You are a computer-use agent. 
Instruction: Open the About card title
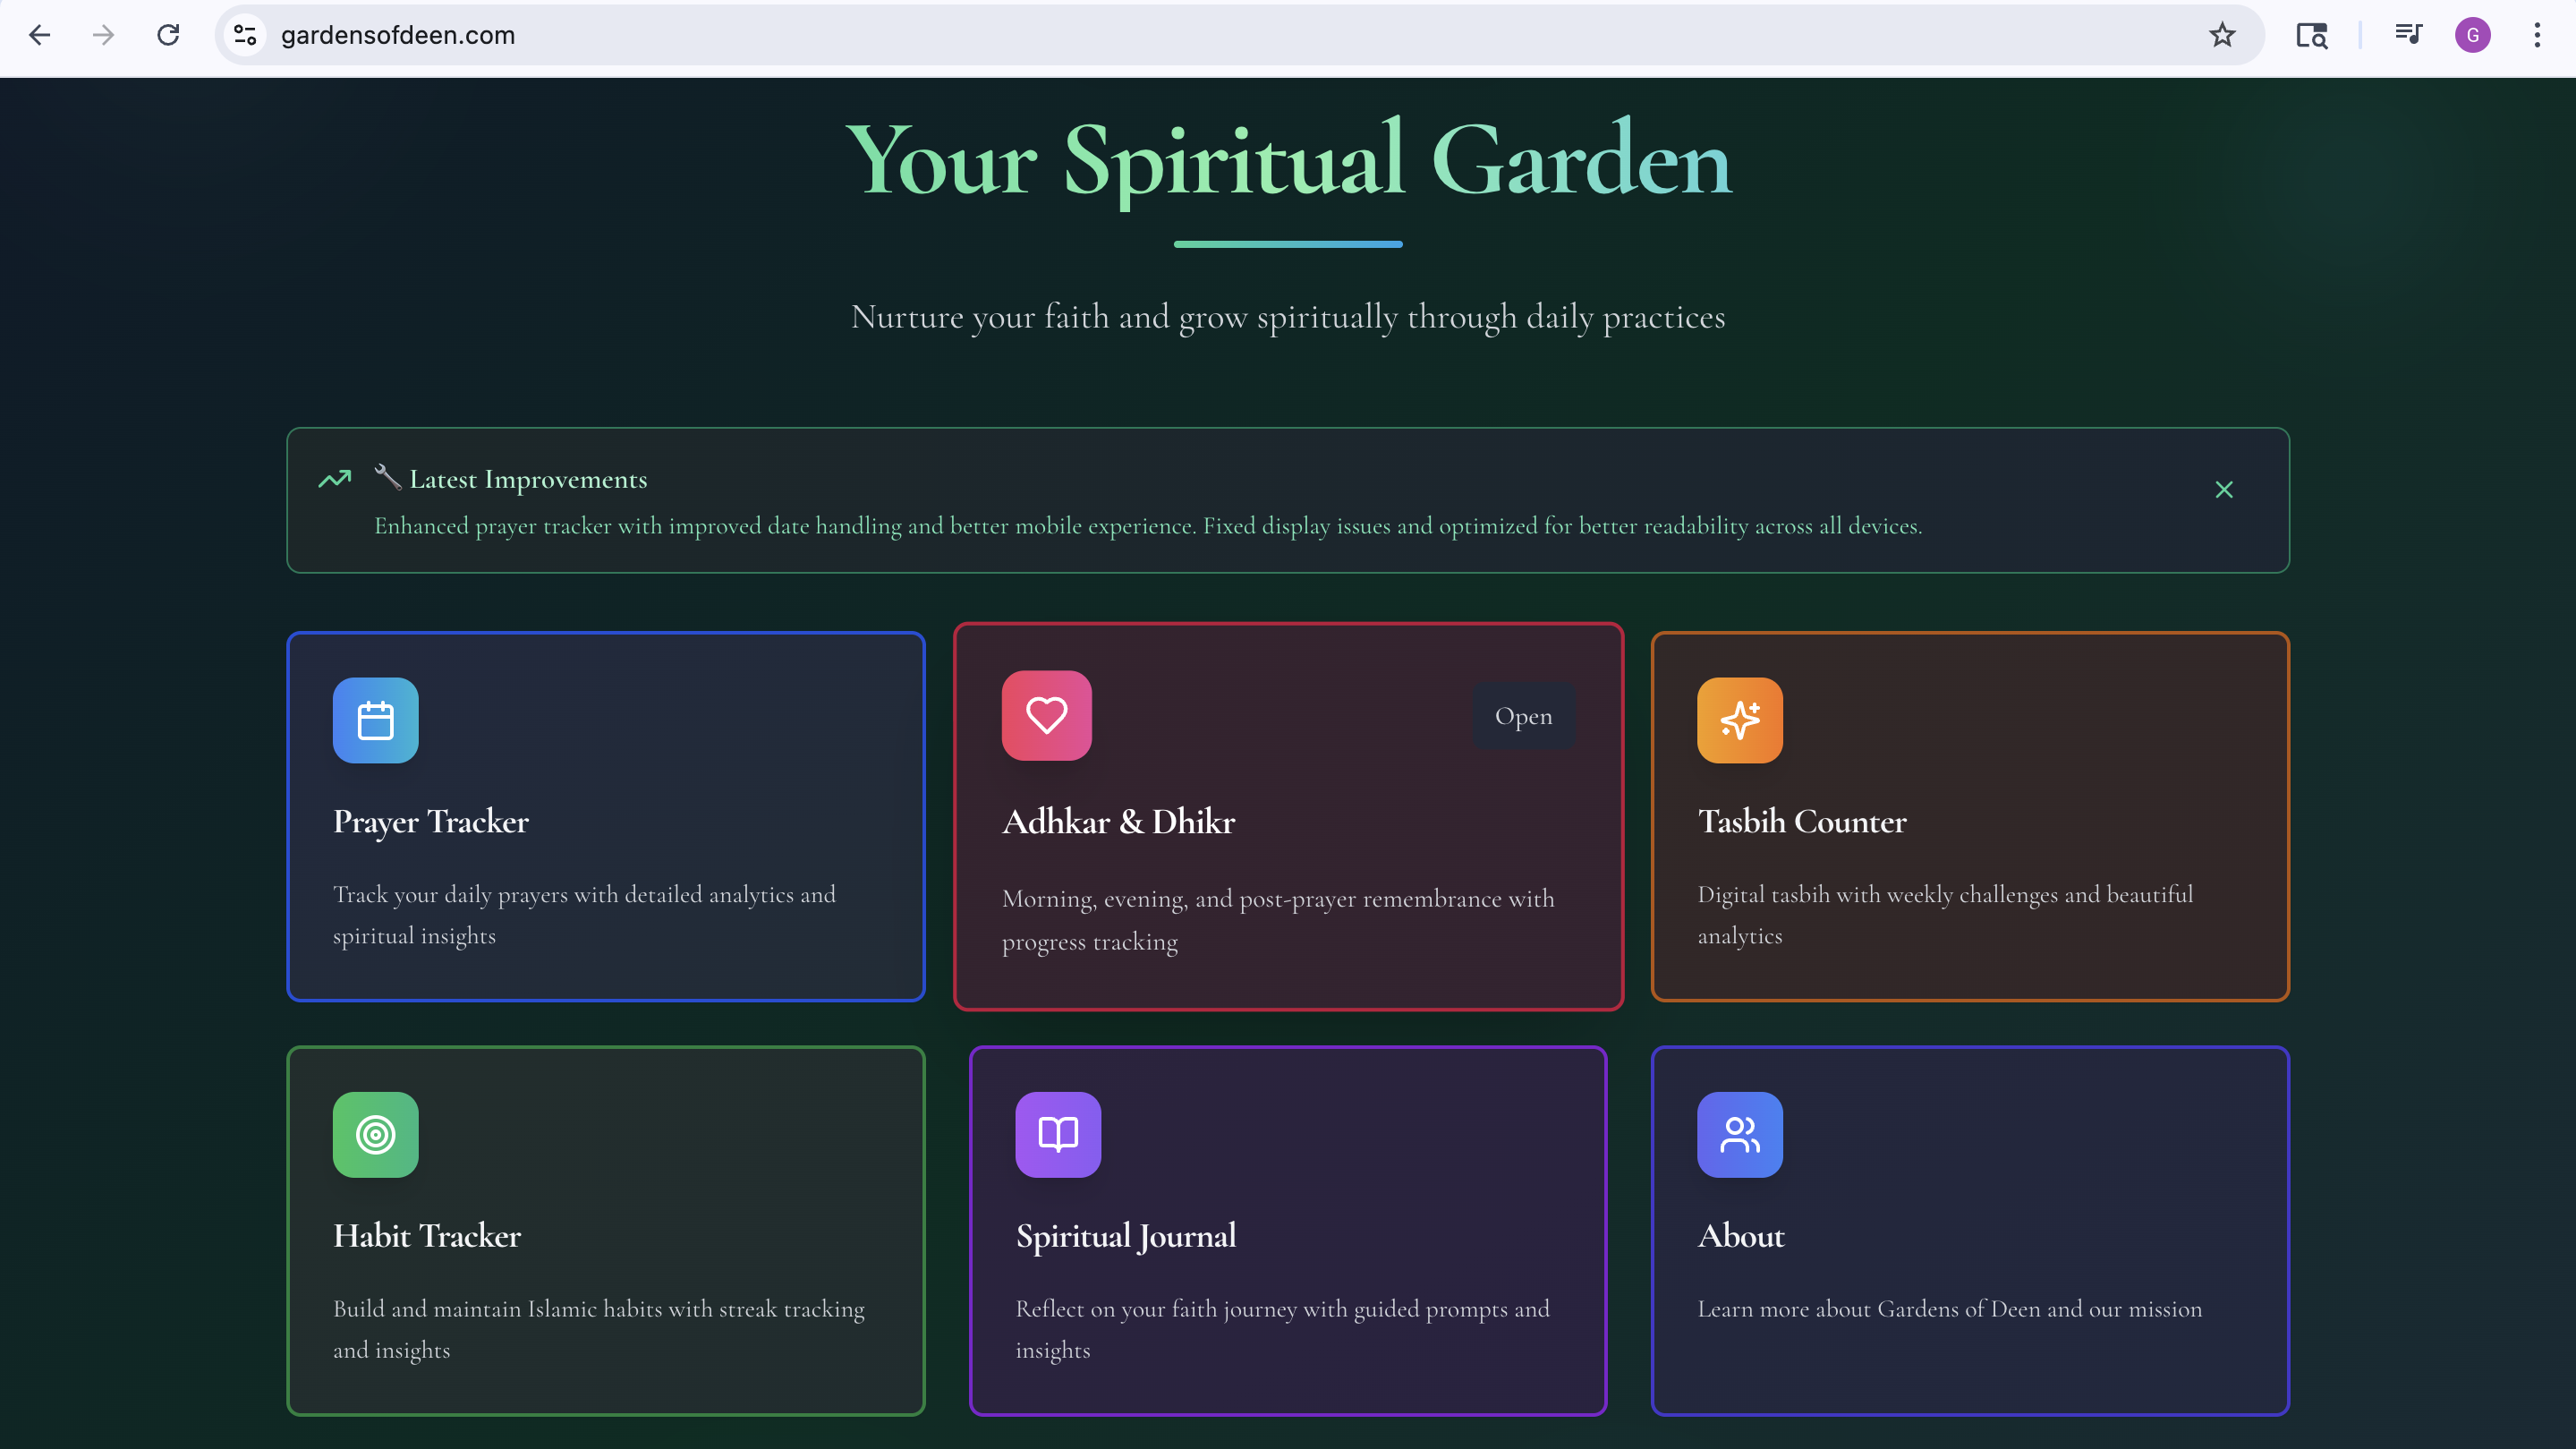point(1741,1236)
